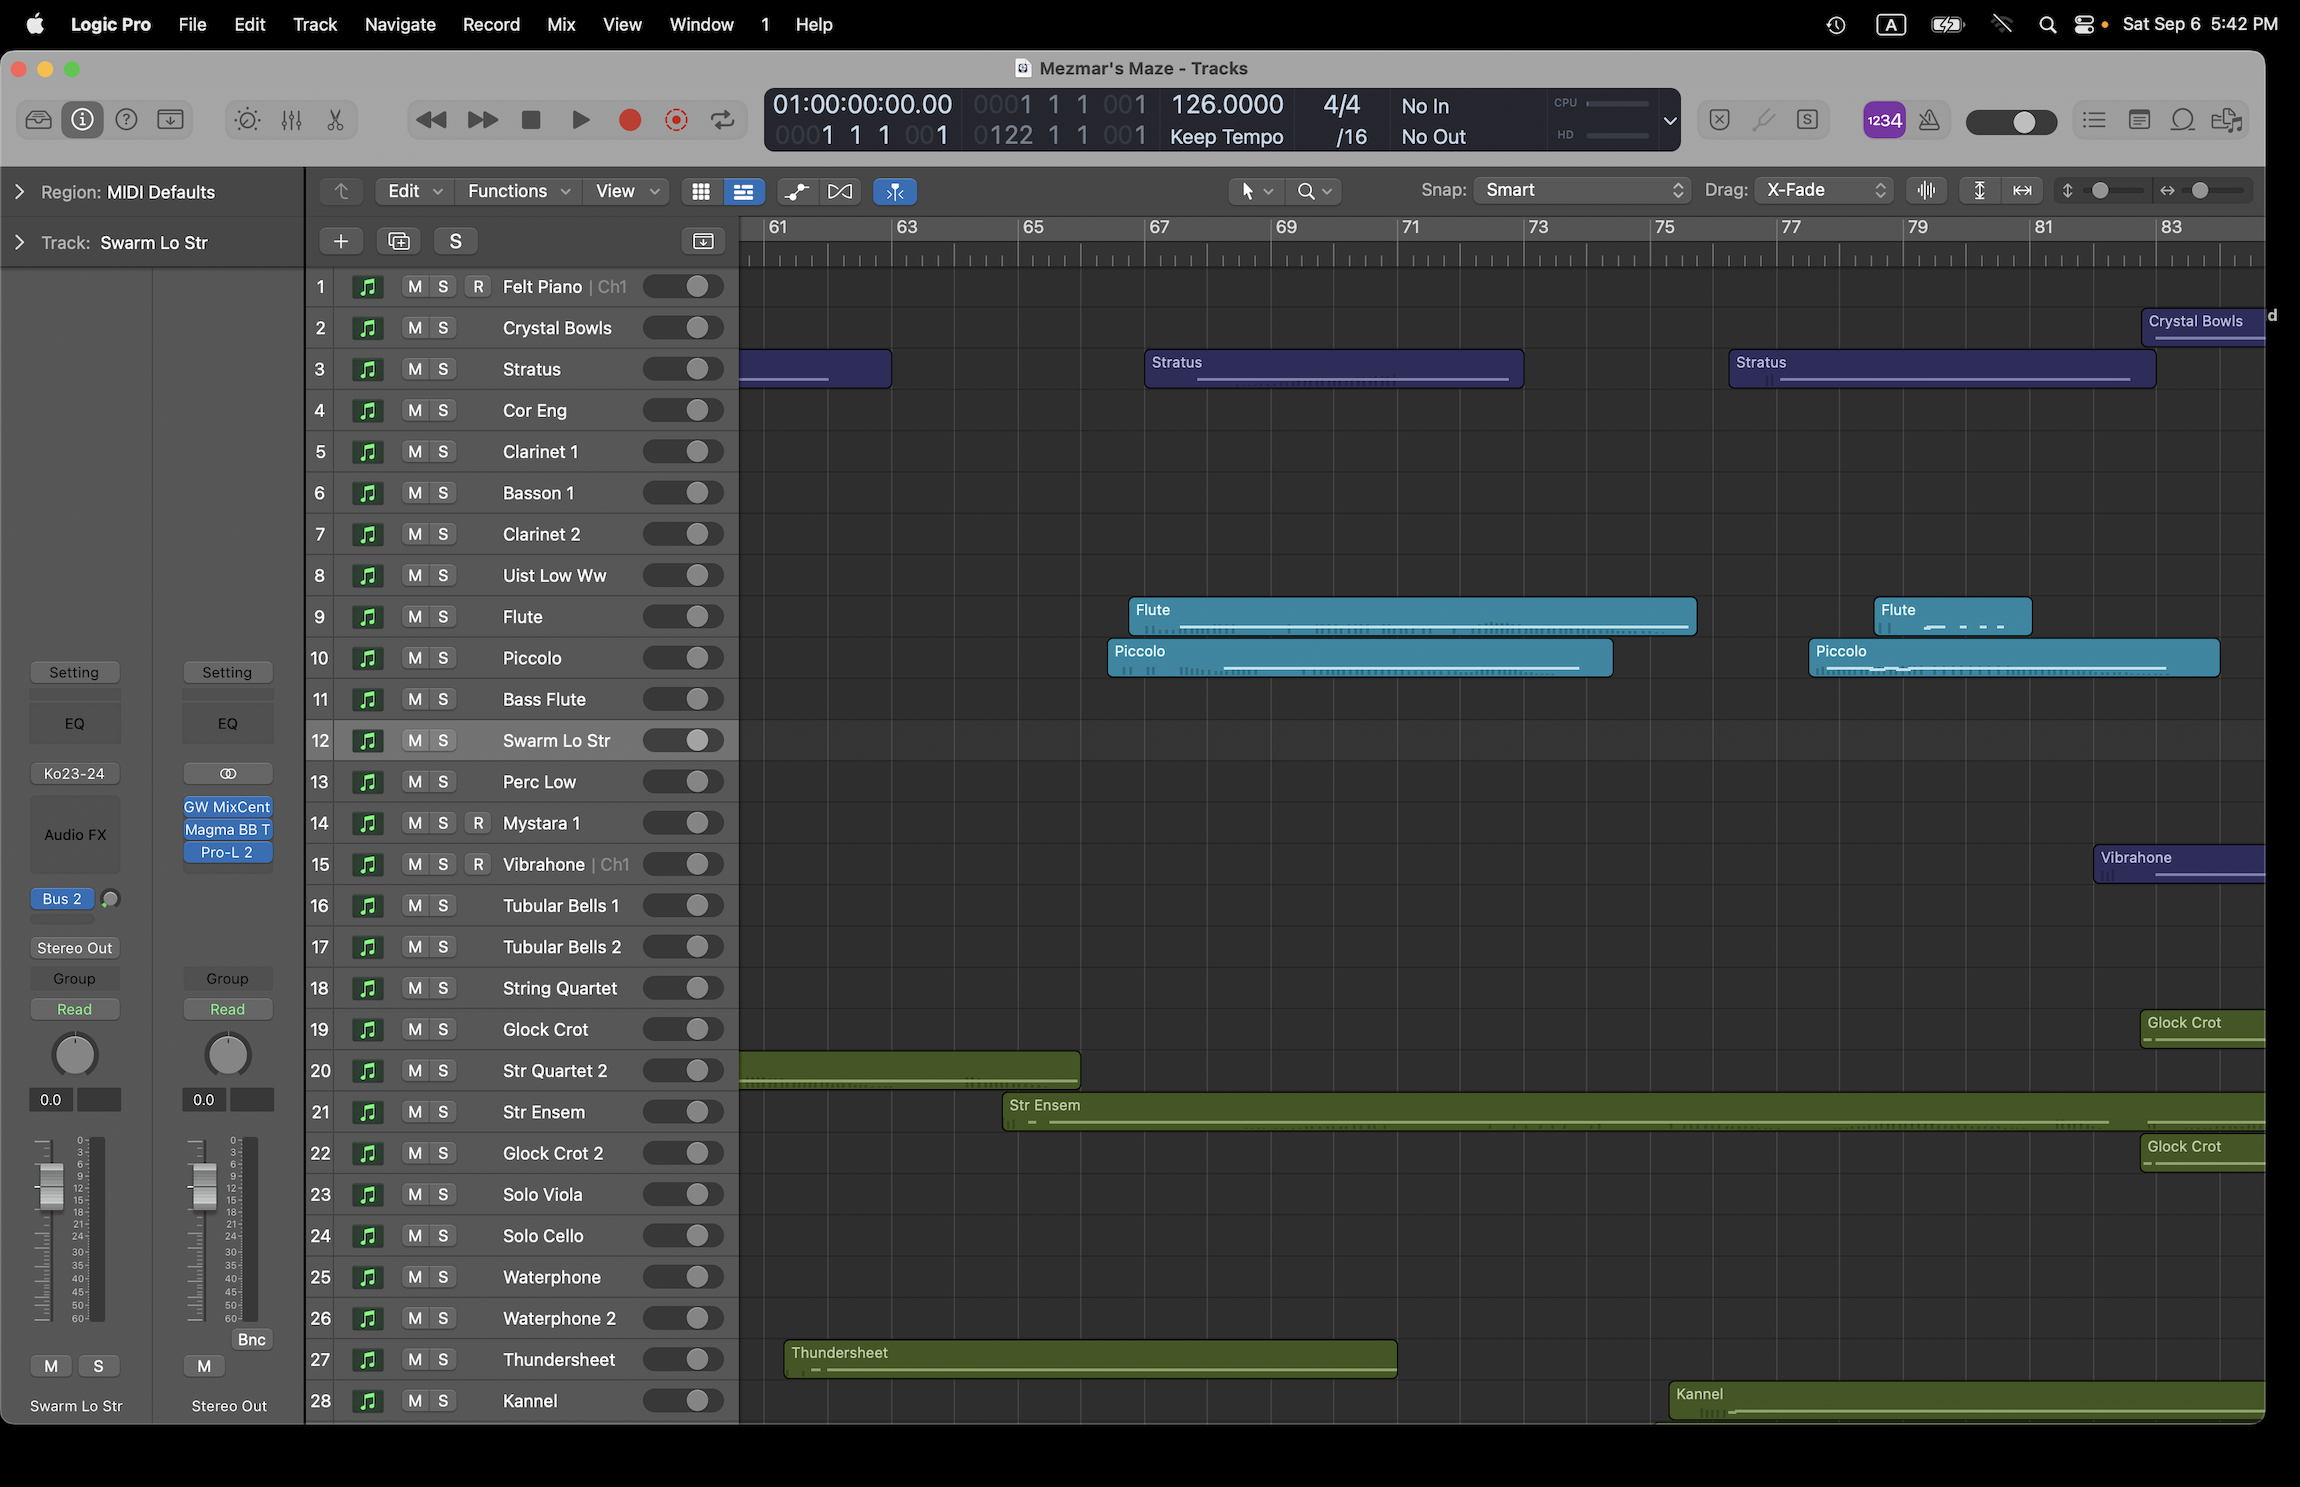2300x1487 pixels.
Task: Click the Bus 2 send button
Action: tap(62, 898)
